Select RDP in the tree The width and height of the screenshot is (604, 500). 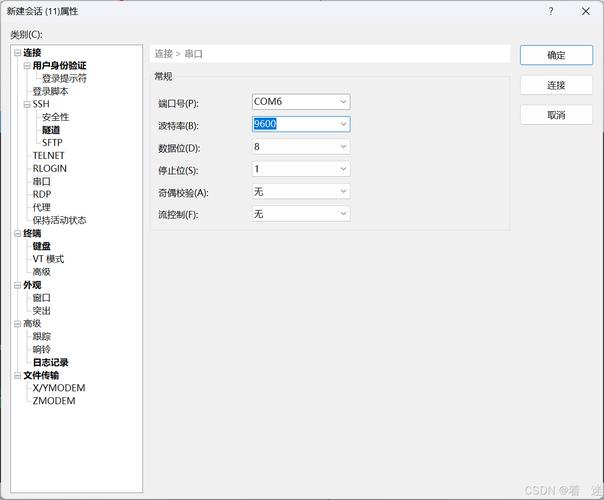[42, 194]
